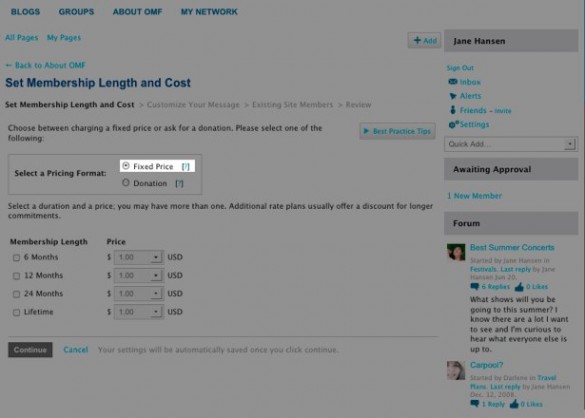Open the GROUPS menu

tap(76, 12)
